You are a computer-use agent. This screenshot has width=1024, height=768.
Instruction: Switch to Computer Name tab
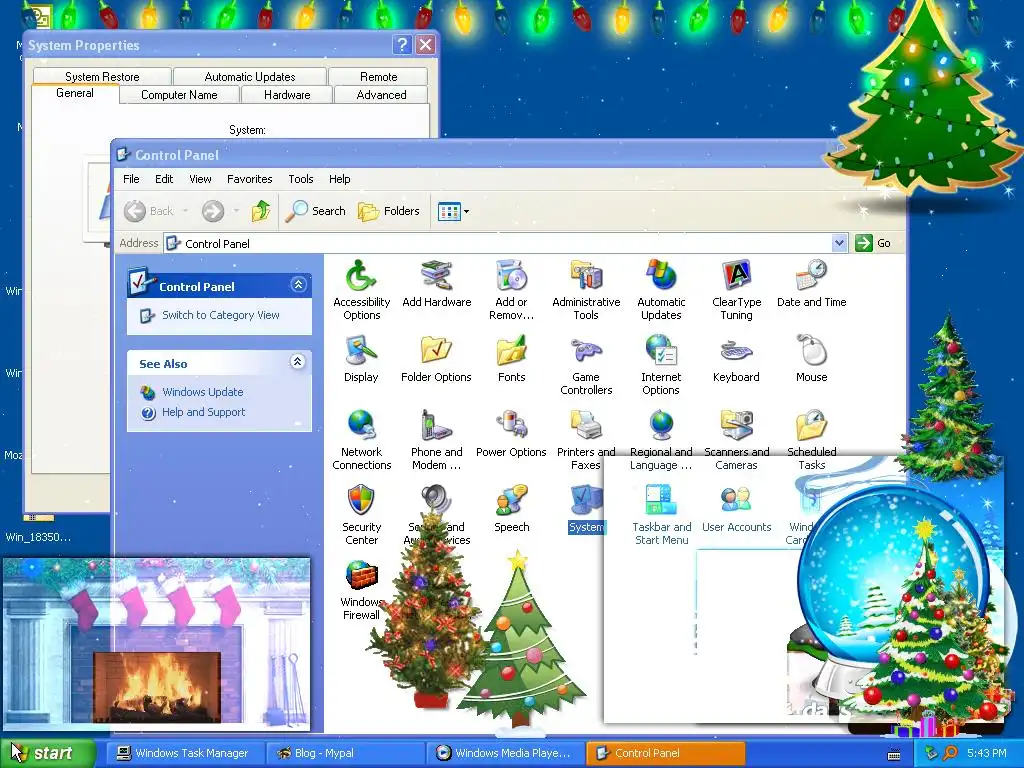click(179, 95)
